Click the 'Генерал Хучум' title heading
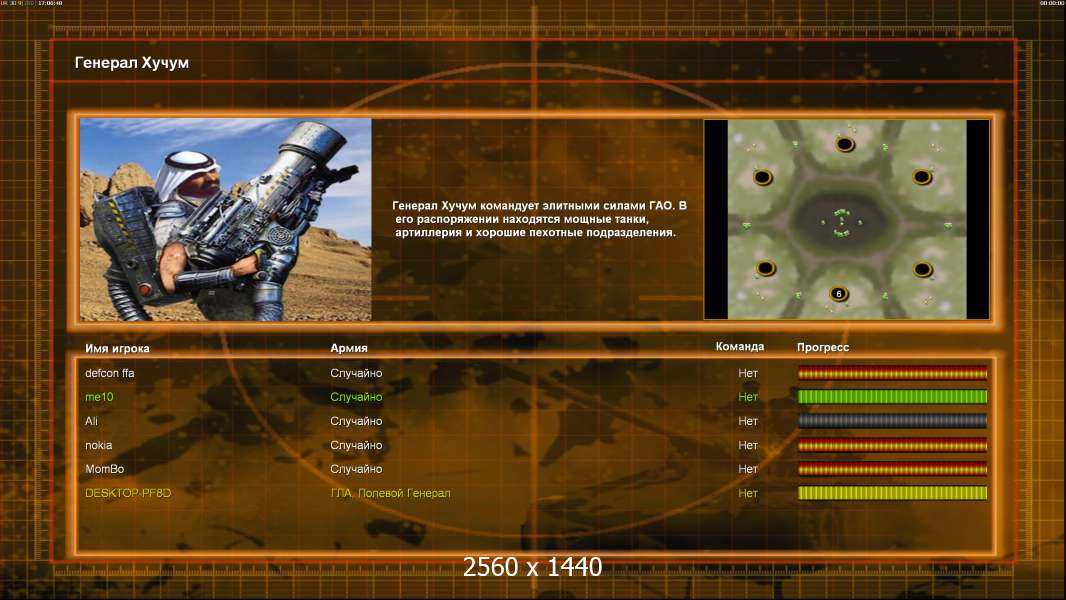Viewport: 1066px width, 600px height. (x=132, y=63)
